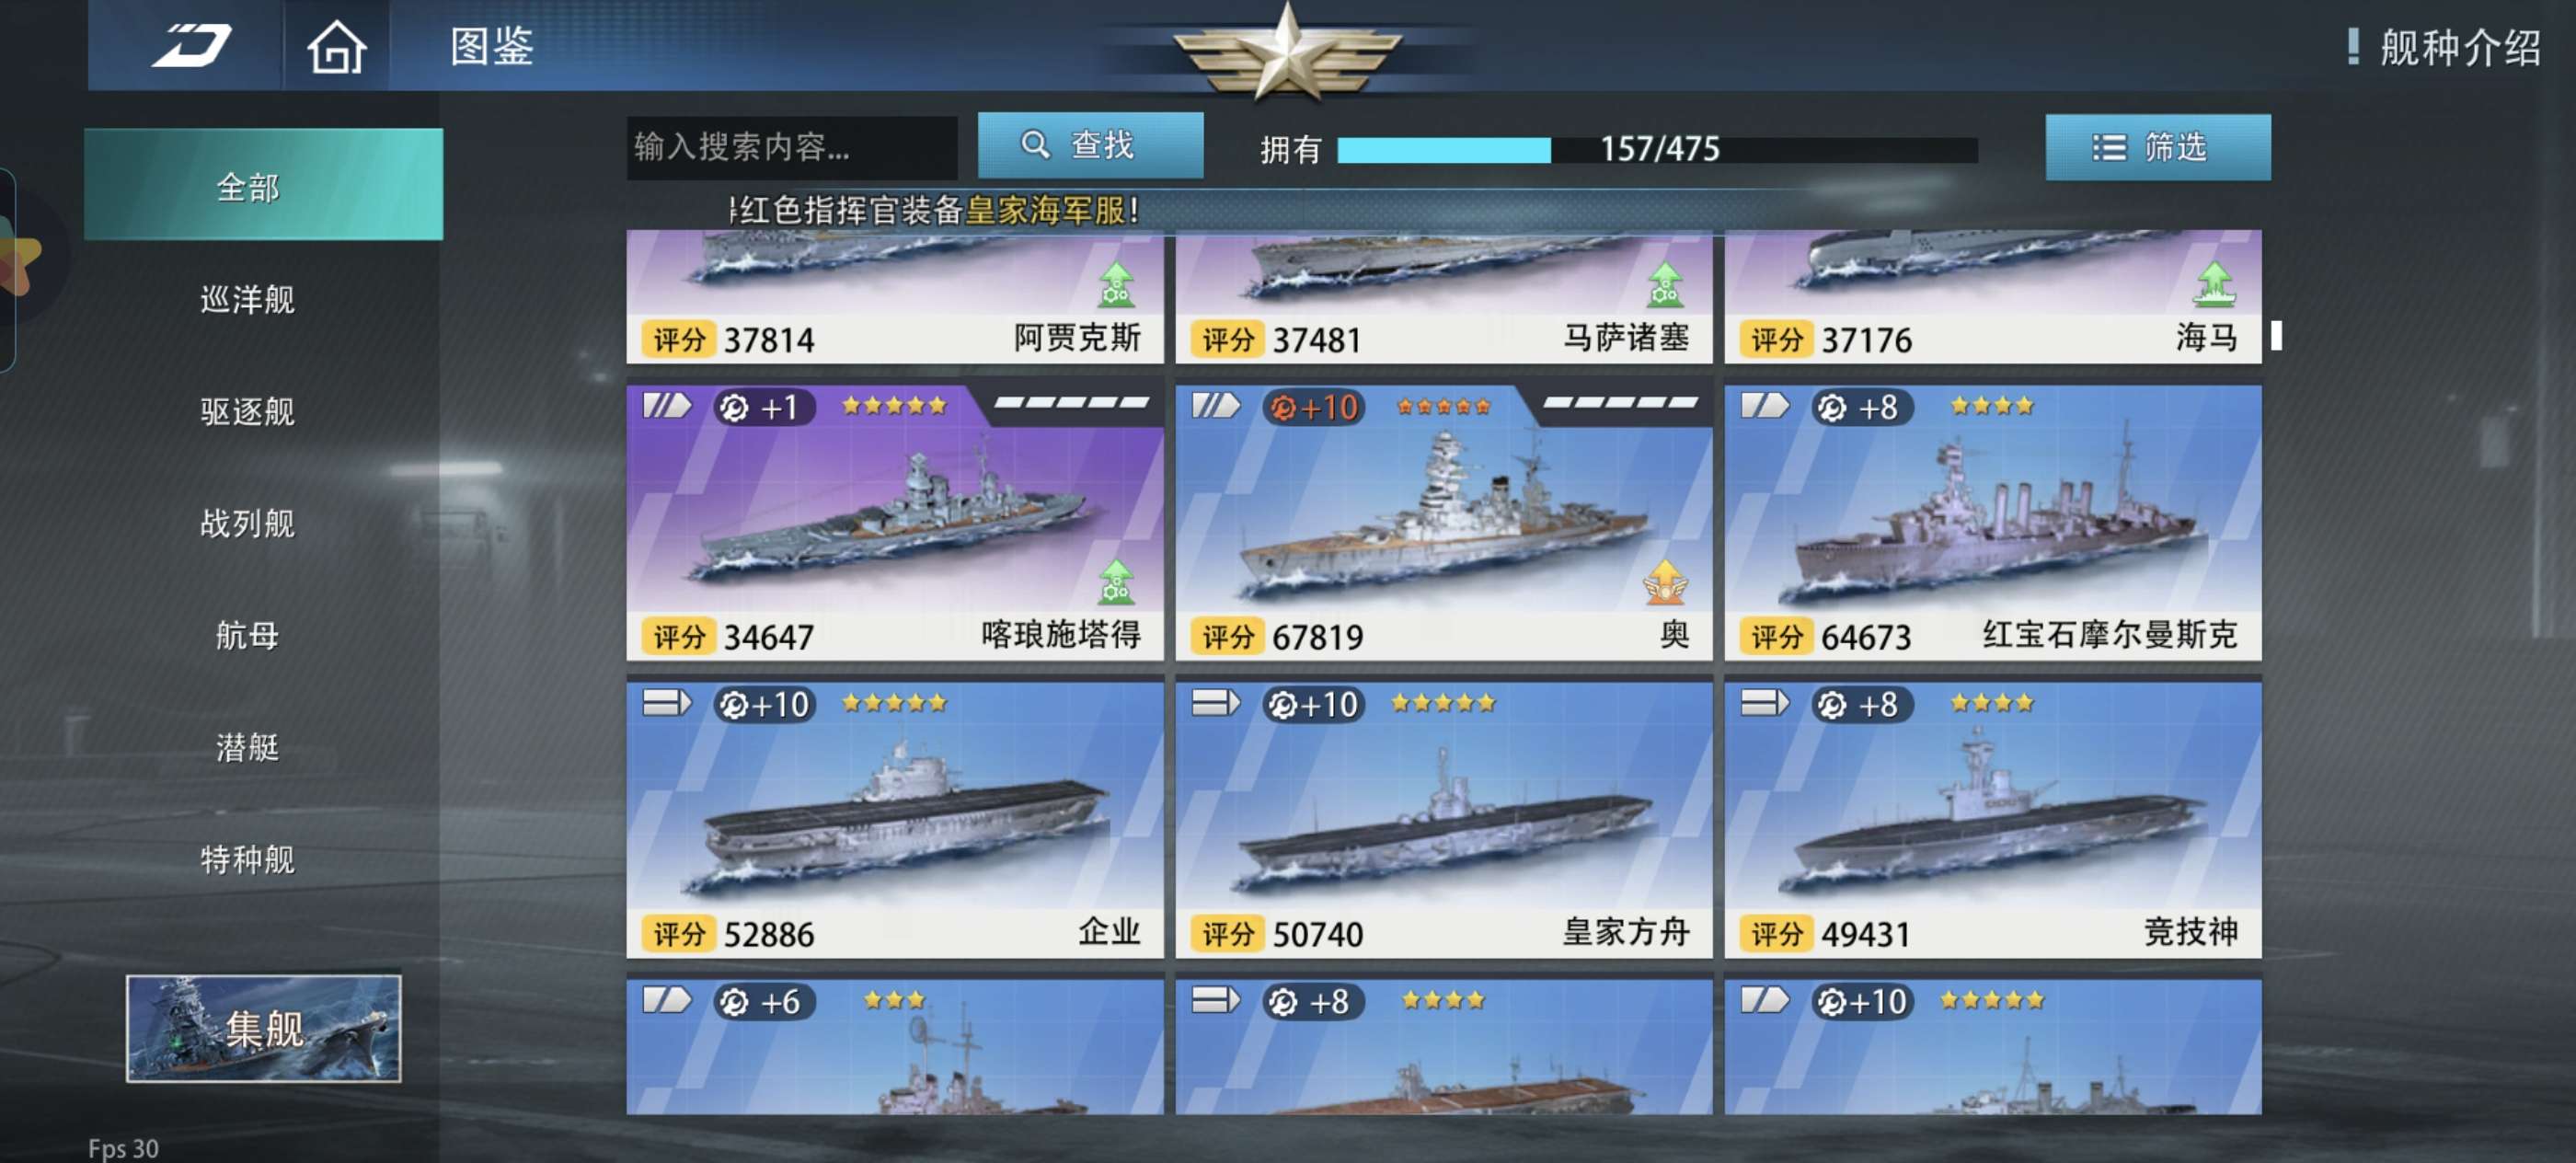The width and height of the screenshot is (2576, 1163).
Task: Click the green upgrade icon on 喀琅施塔得 card
Action: (x=1116, y=582)
